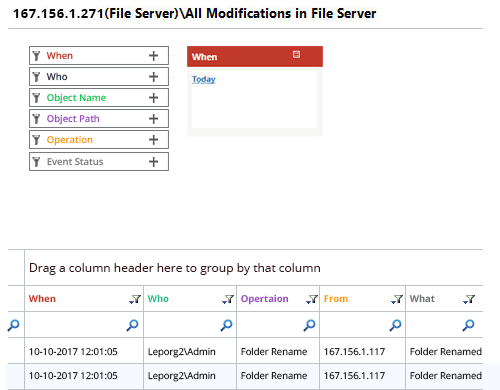Open filter dropdown on From column header
This screenshot has height=390, width=500.
pos(397,299)
